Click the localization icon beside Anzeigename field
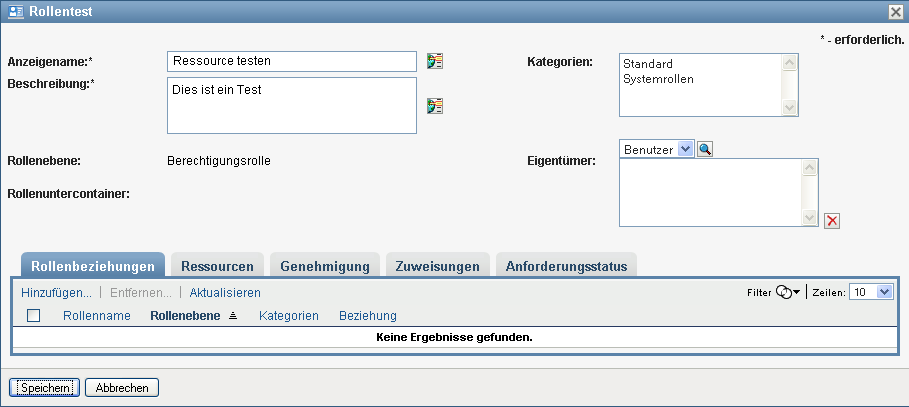Screen dimensions: 909x407 (x=434, y=61)
